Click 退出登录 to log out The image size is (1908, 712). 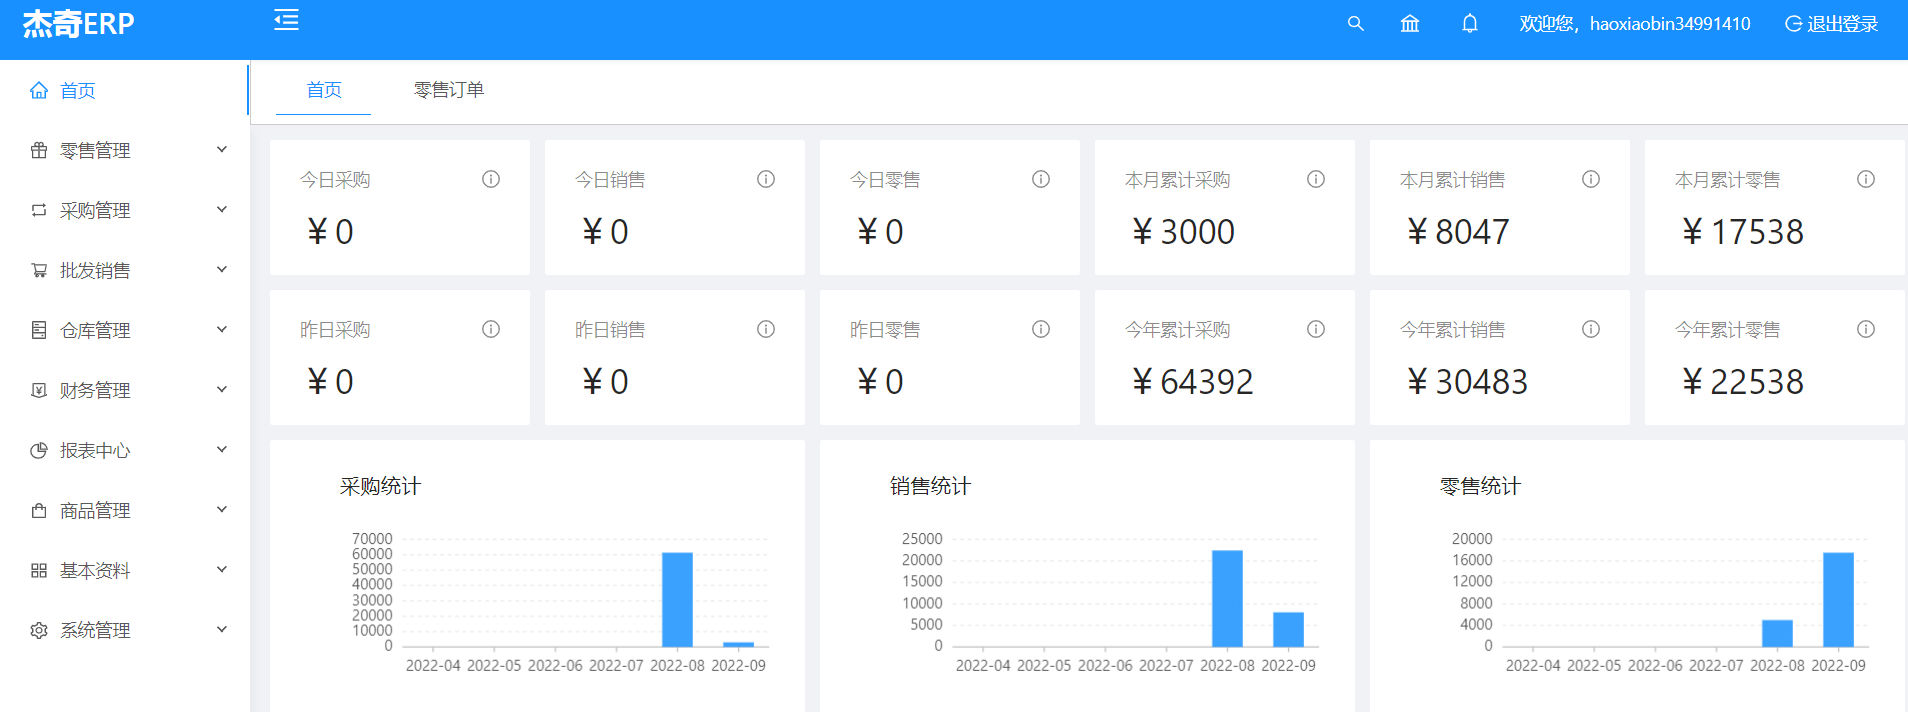point(1832,24)
